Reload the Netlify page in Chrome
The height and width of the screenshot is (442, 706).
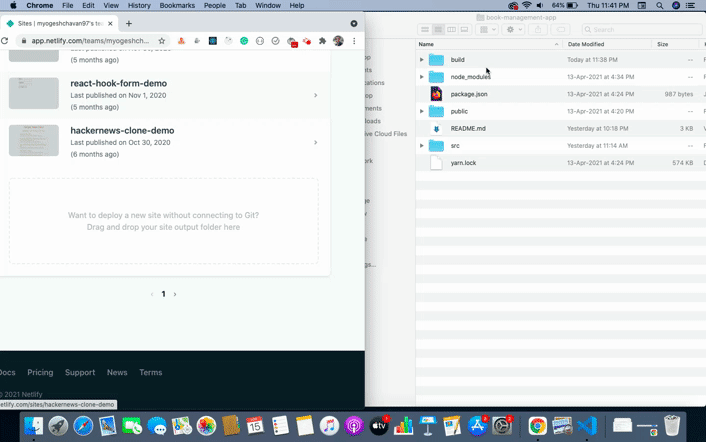point(5,41)
